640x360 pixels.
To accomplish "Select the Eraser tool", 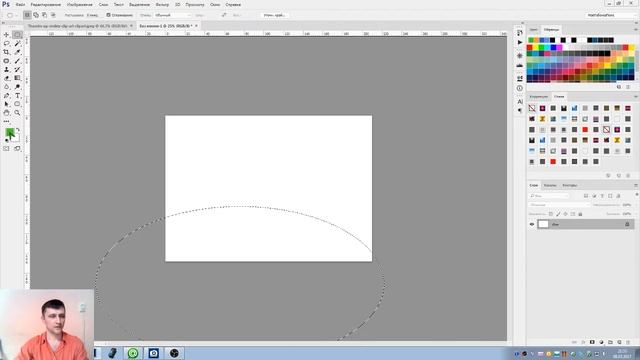I will coord(6,78).
